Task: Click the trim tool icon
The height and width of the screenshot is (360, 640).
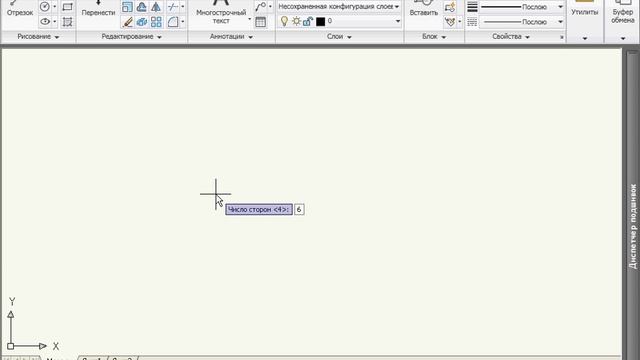Action: [x=173, y=7]
